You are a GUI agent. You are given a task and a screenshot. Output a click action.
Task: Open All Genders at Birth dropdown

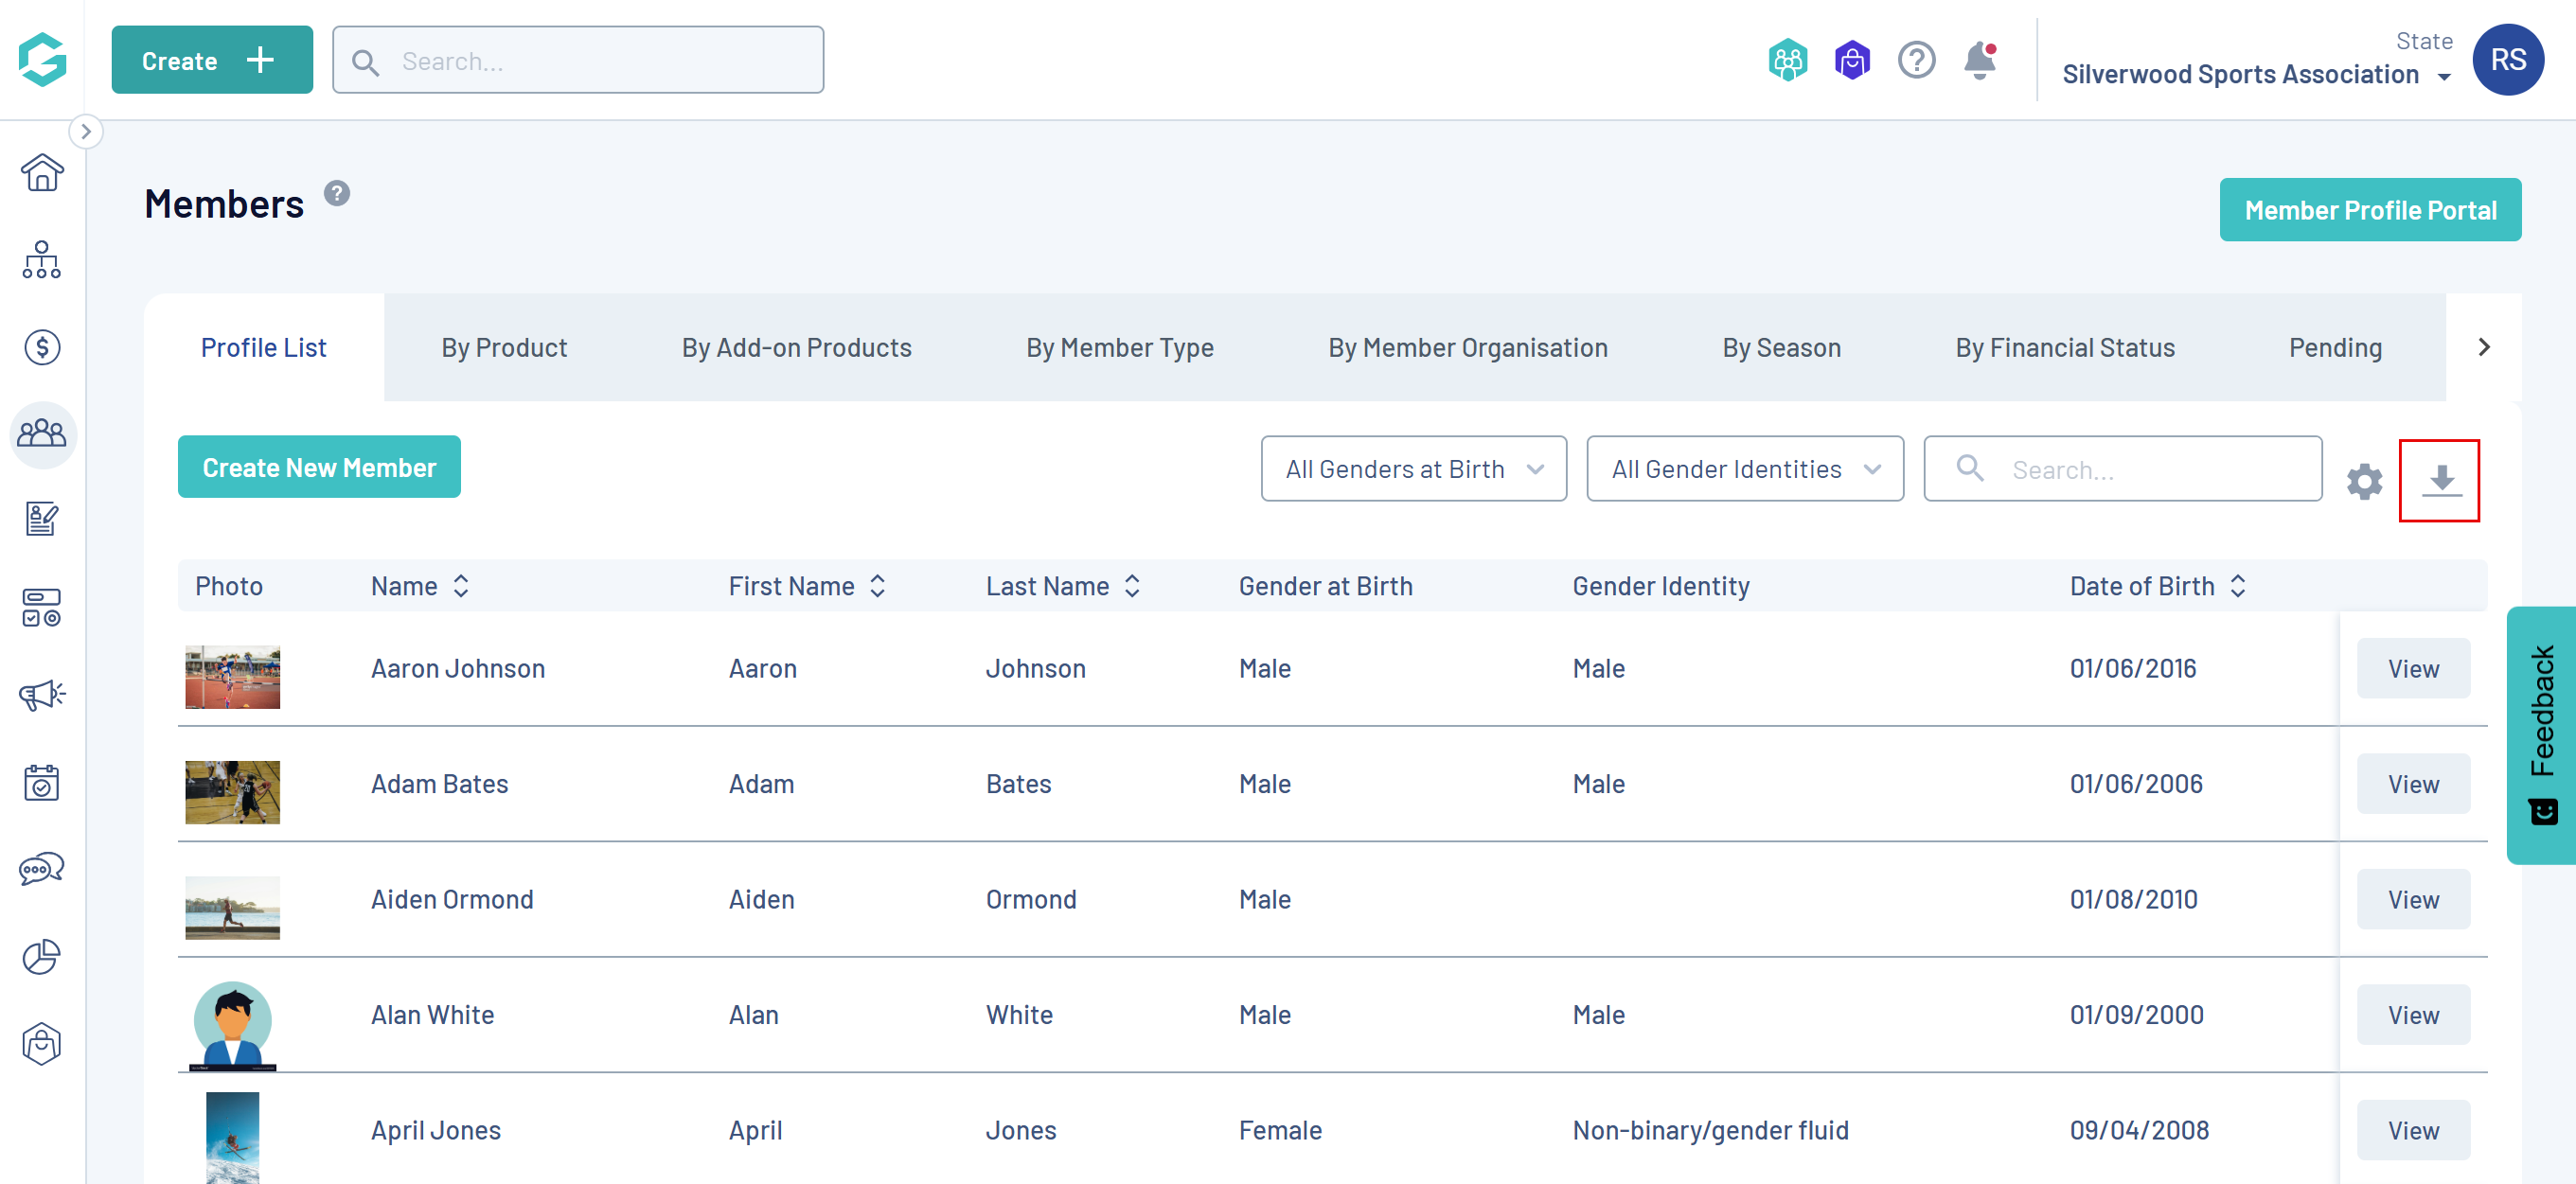tap(1413, 469)
